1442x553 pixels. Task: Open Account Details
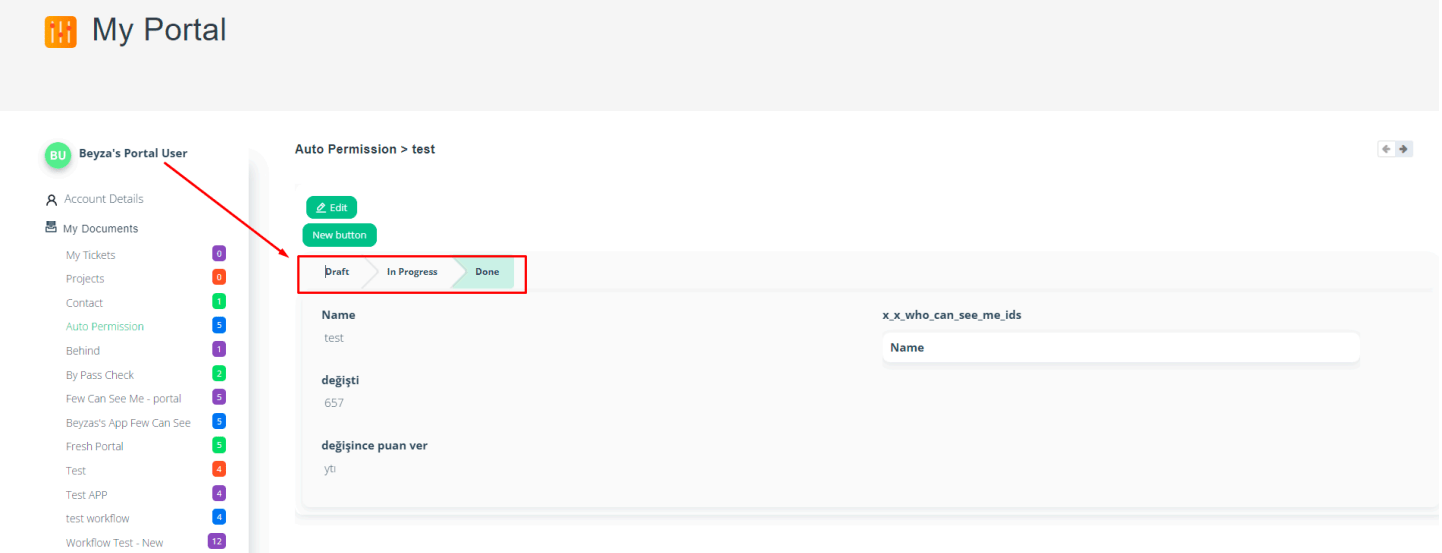(104, 199)
